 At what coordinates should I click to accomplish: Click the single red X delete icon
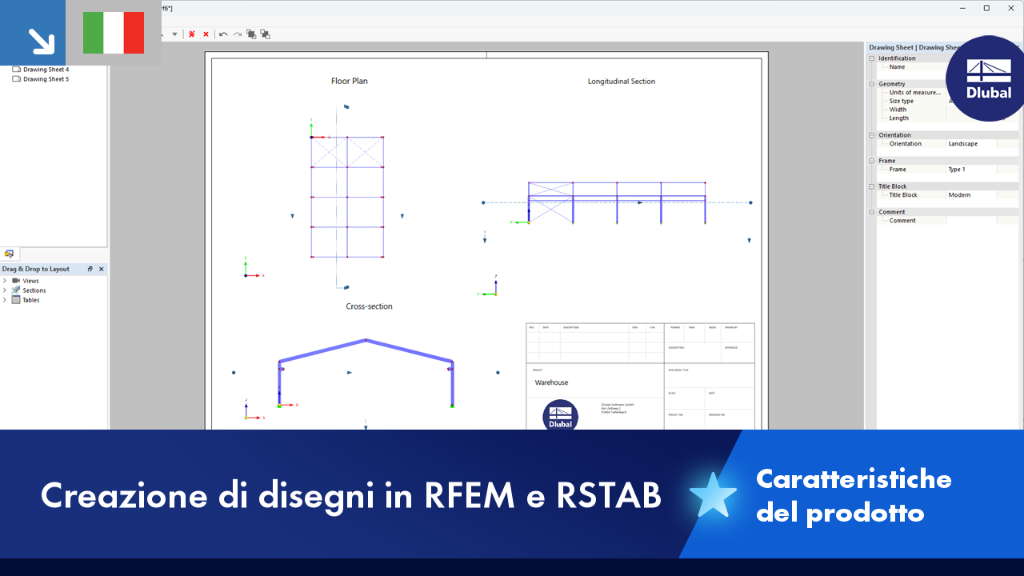(206, 34)
